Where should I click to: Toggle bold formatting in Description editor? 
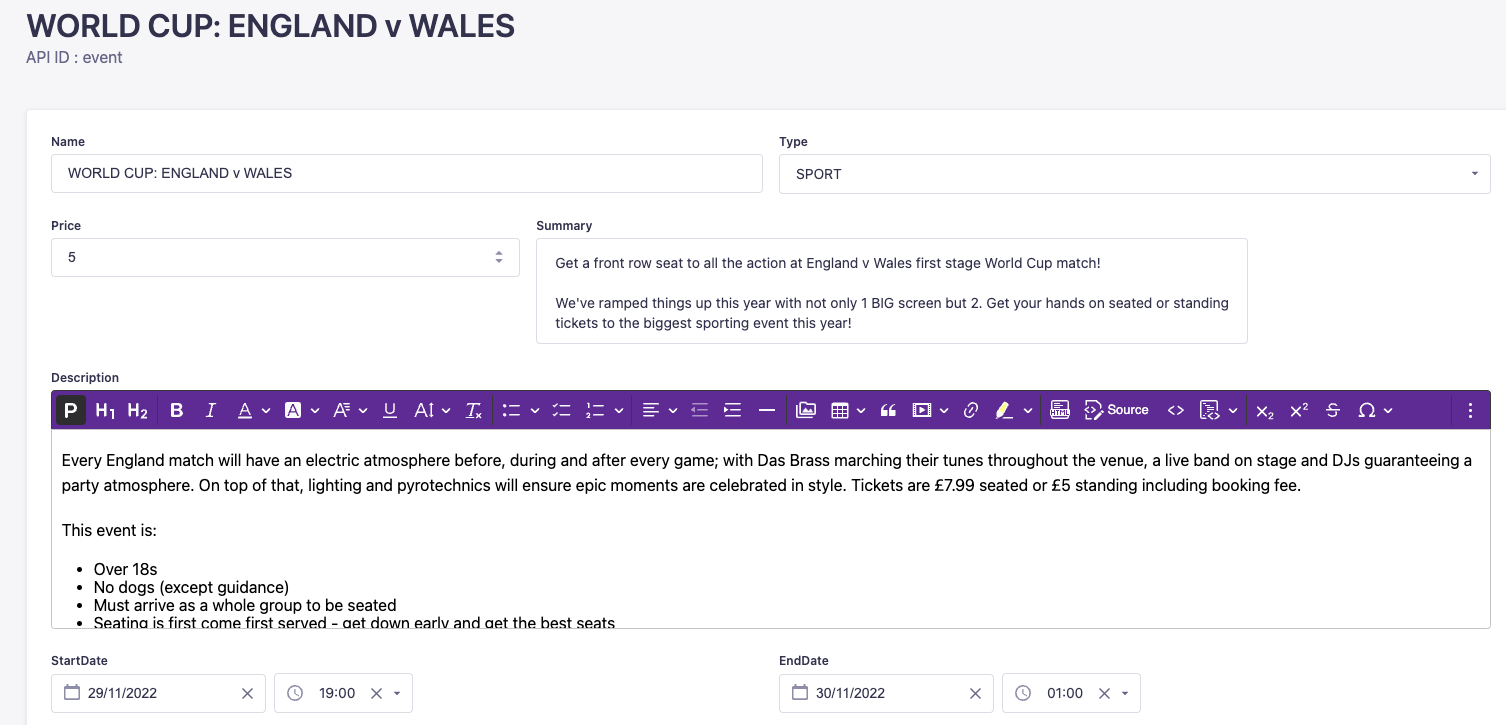point(177,410)
